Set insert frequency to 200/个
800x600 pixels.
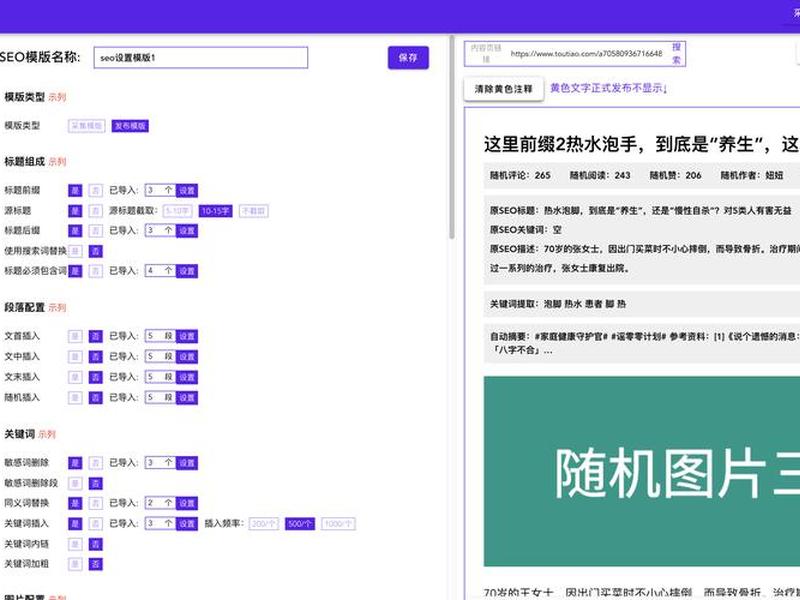click(x=264, y=523)
